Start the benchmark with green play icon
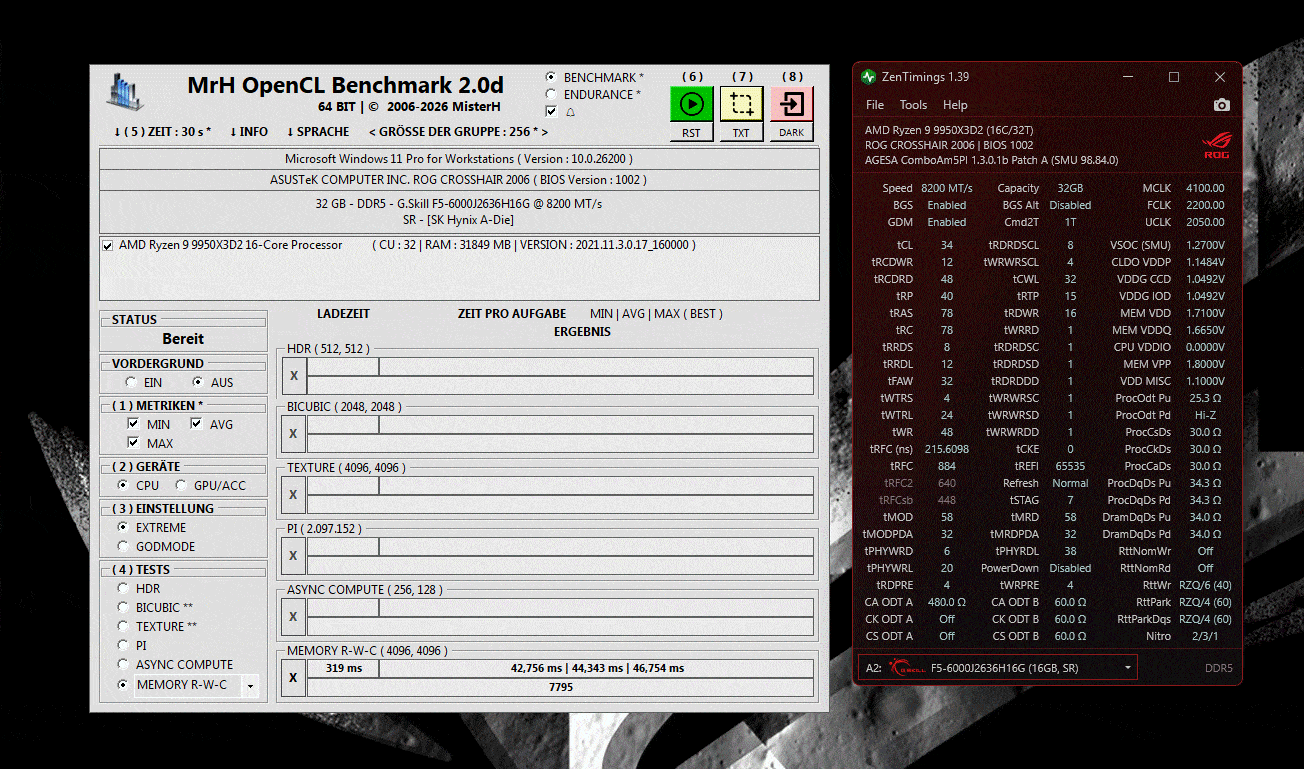Image resolution: width=1304 pixels, height=769 pixels. 691,104
